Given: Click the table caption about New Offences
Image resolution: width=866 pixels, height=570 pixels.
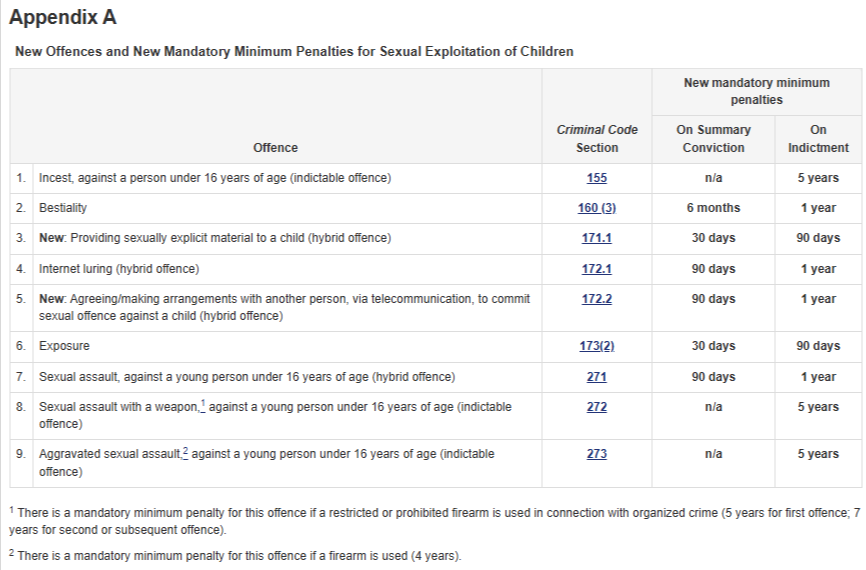Looking at the screenshot, I should click(294, 51).
